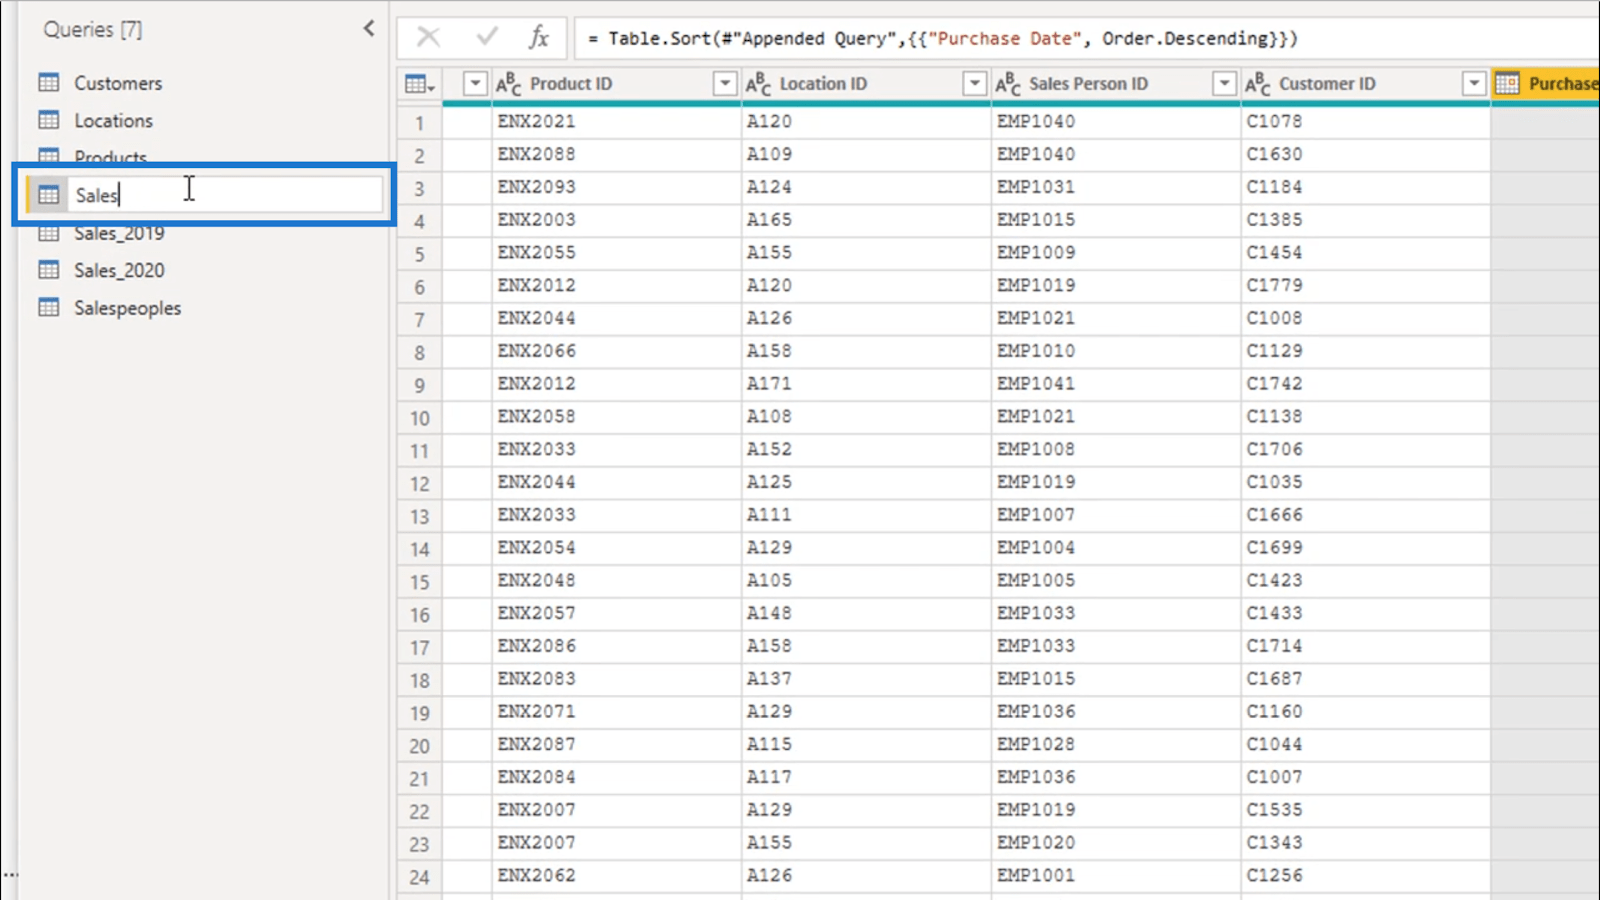This screenshot has width=1600, height=900.
Task: Open the Product ID filter dropdown
Action: [x=725, y=84]
